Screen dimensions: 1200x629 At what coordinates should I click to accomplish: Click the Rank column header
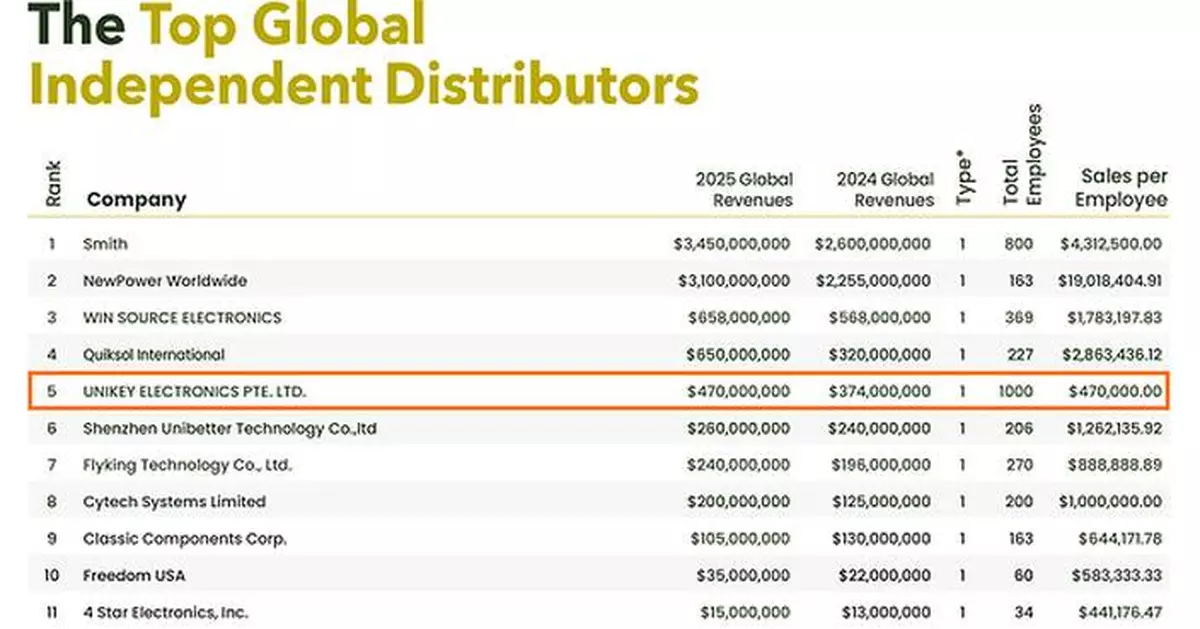[54, 184]
